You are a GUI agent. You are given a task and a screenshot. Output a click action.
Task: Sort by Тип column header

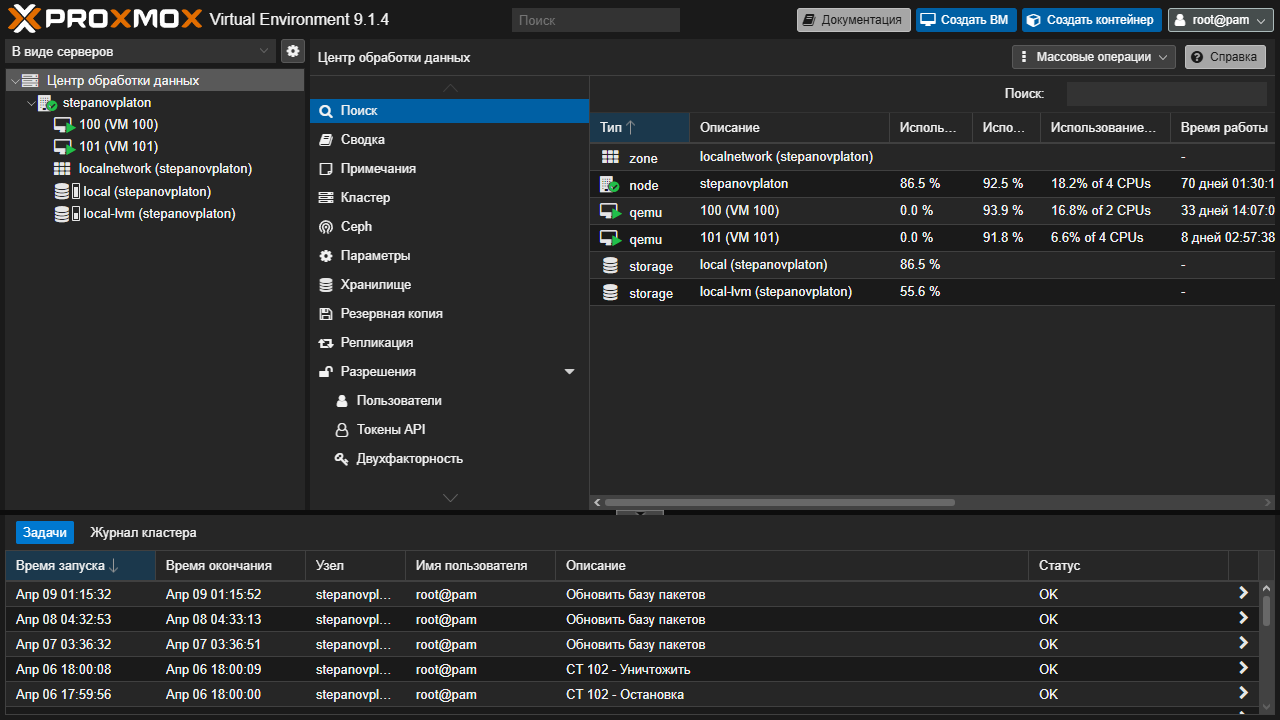[639, 128]
